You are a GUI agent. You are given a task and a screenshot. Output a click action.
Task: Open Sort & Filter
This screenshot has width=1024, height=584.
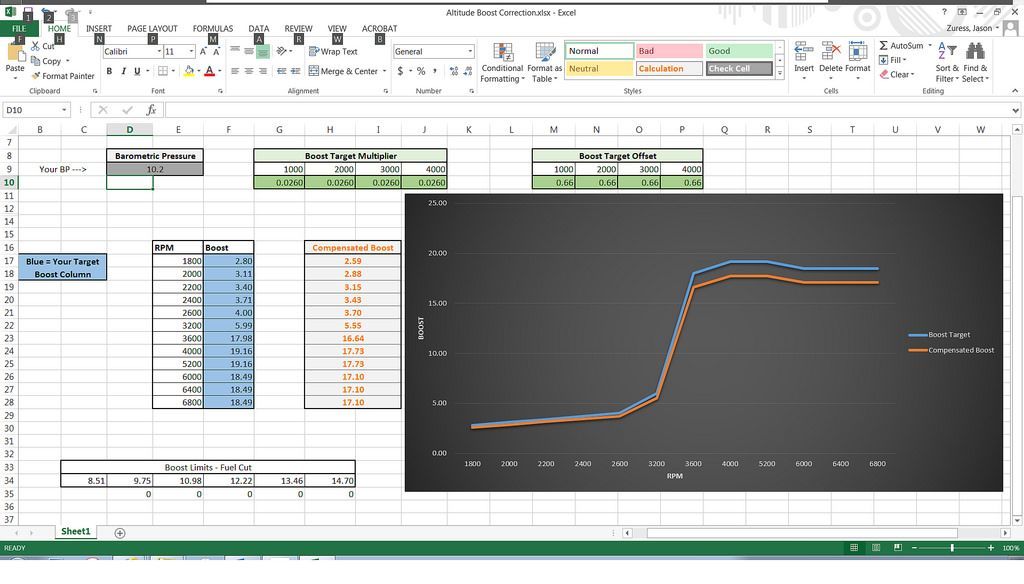(946, 62)
